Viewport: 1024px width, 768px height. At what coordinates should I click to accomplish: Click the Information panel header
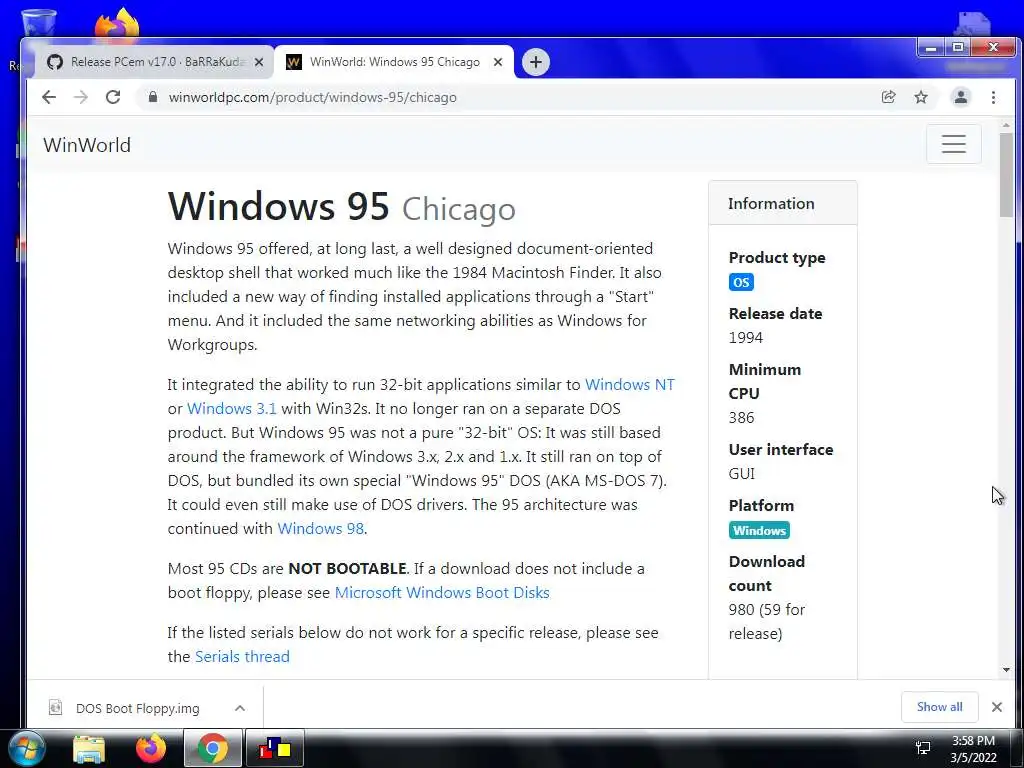pyautogui.click(x=782, y=203)
